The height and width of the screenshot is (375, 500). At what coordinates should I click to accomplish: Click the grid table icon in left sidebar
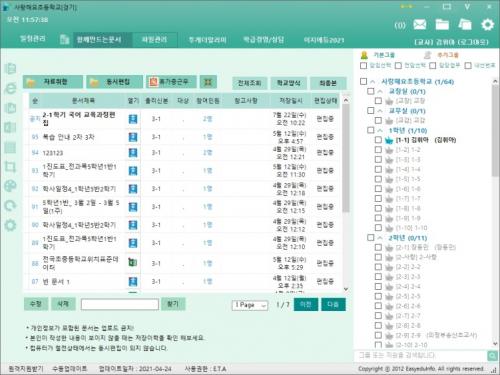(x=11, y=147)
